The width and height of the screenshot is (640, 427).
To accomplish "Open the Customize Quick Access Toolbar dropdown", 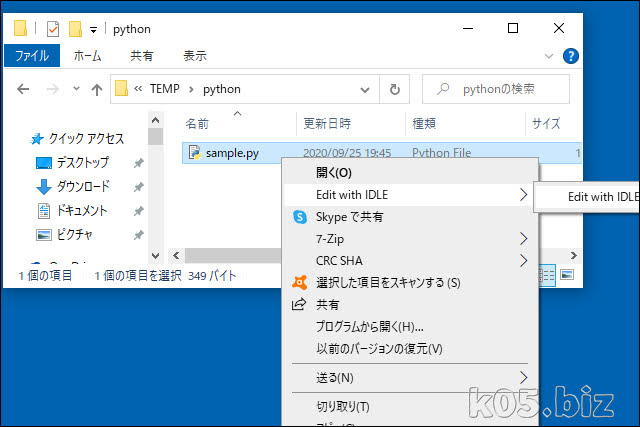I will point(93,29).
